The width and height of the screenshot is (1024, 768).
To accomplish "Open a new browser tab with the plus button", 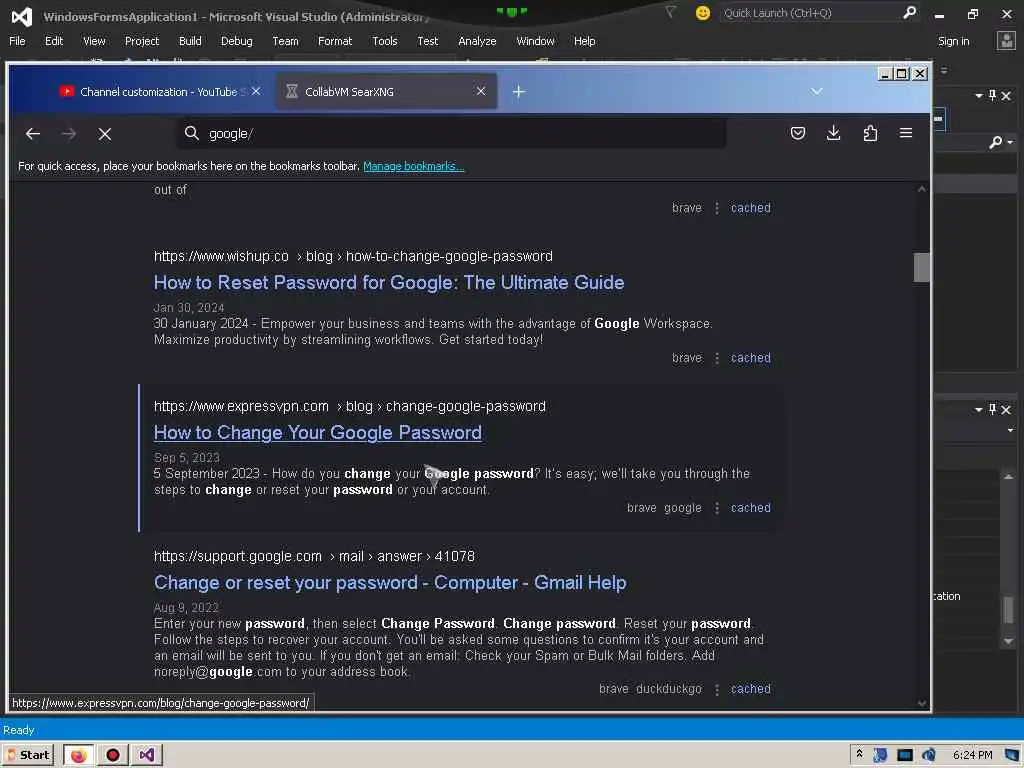I will tap(519, 92).
